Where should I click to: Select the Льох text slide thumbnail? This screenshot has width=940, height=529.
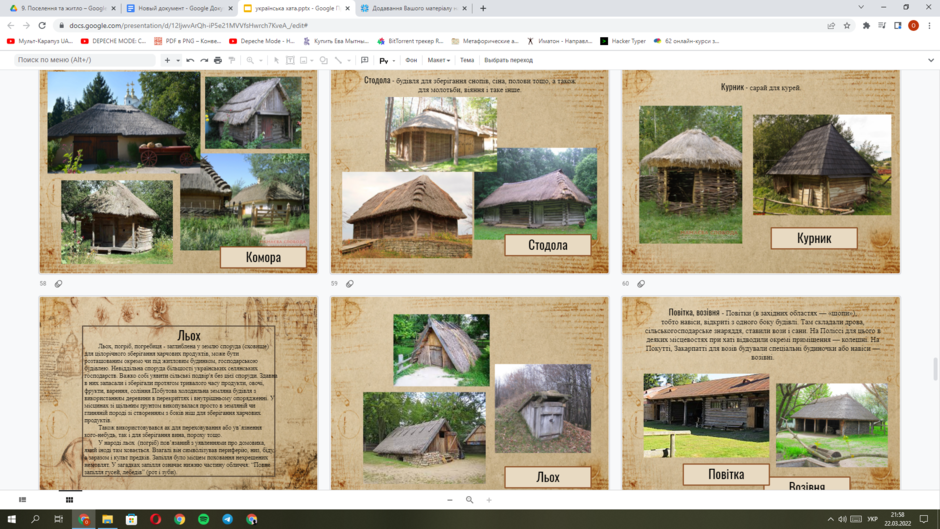tap(178, 393)
